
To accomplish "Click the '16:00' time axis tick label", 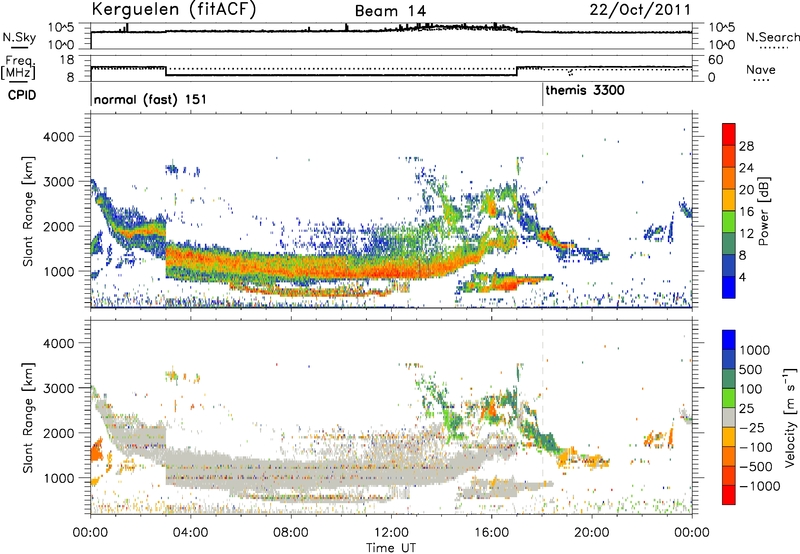I will click(491, 533).
